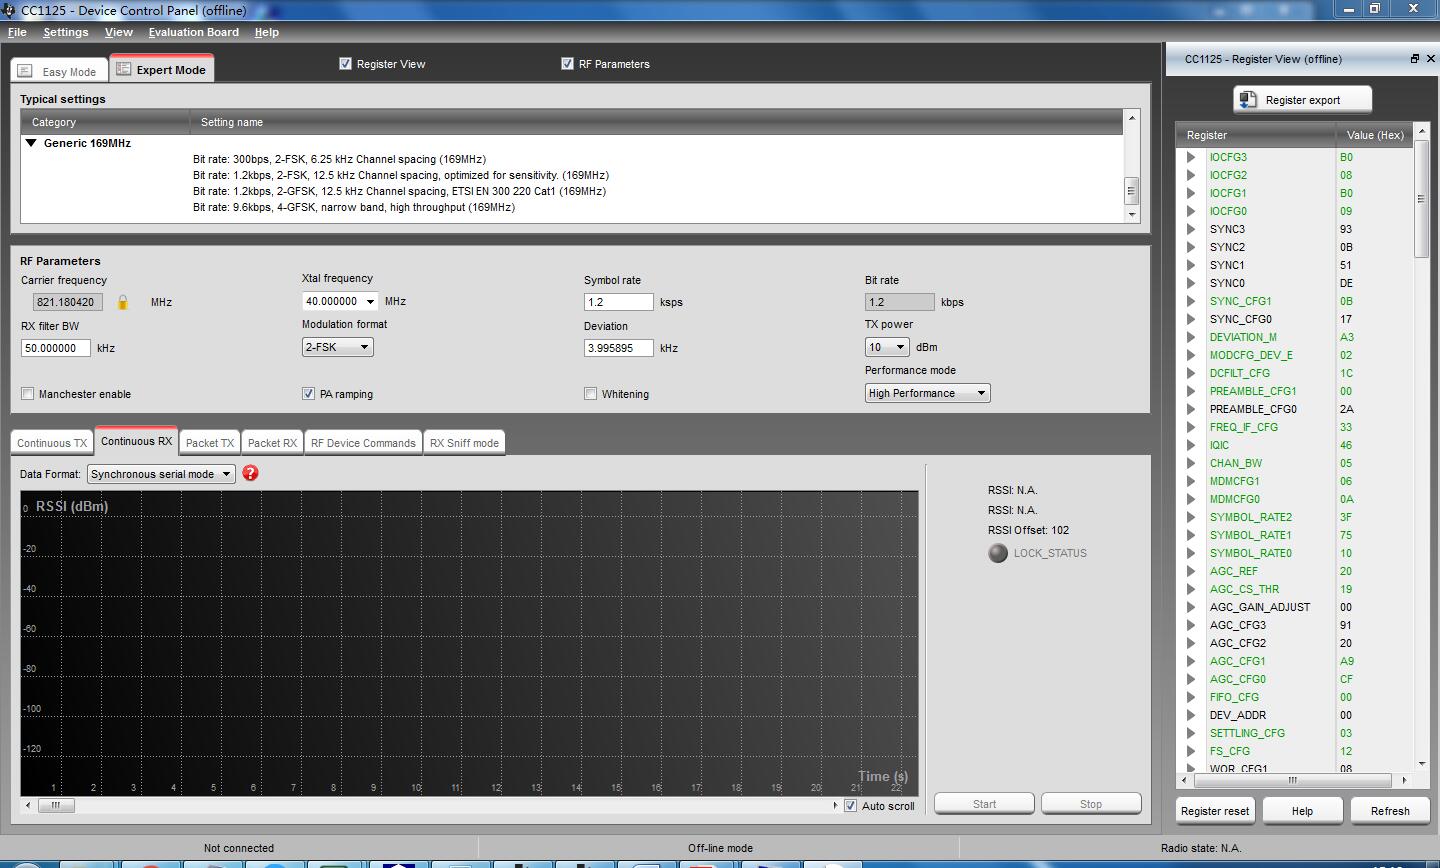Select the Continuous RX tab
The height and width of the screenshot is (868, 1440).
[136, 441]
